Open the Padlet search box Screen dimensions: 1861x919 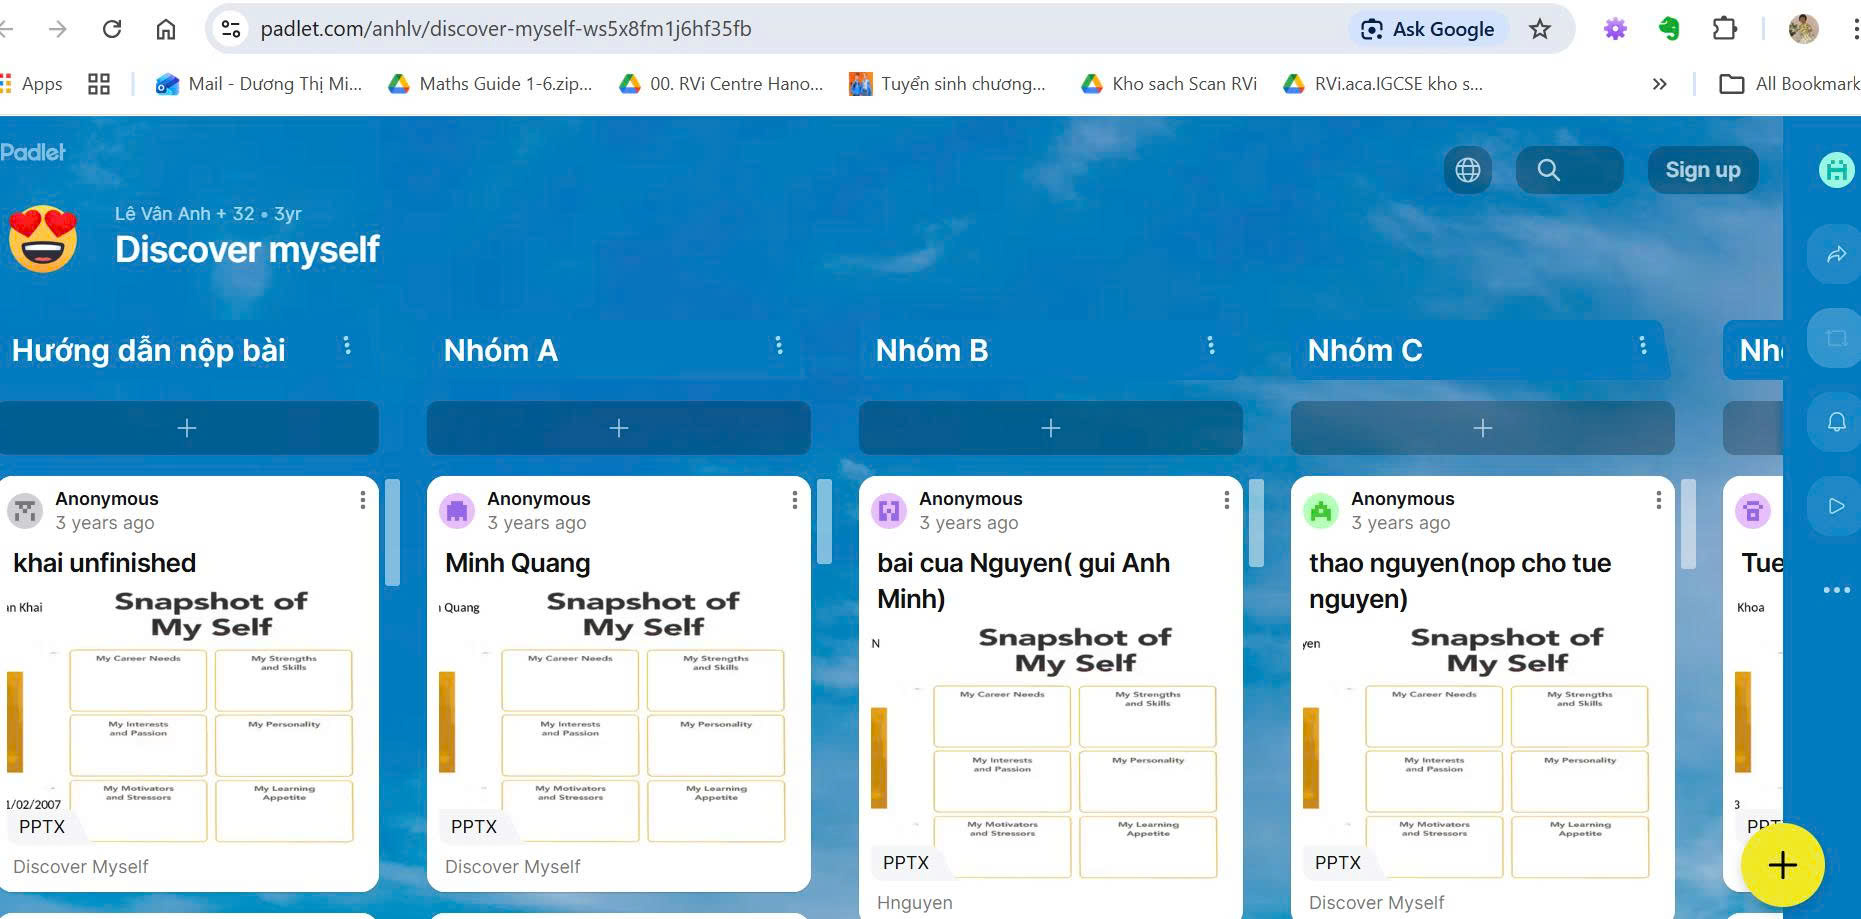point(1568,170)
